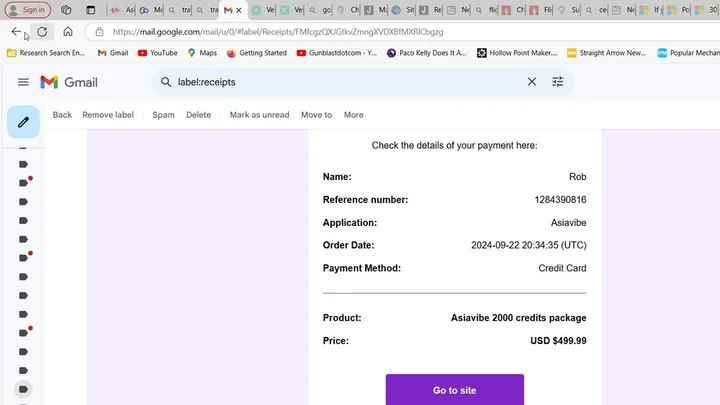Open the search options filter icon
720x405 pixels.
pos(557,82)
